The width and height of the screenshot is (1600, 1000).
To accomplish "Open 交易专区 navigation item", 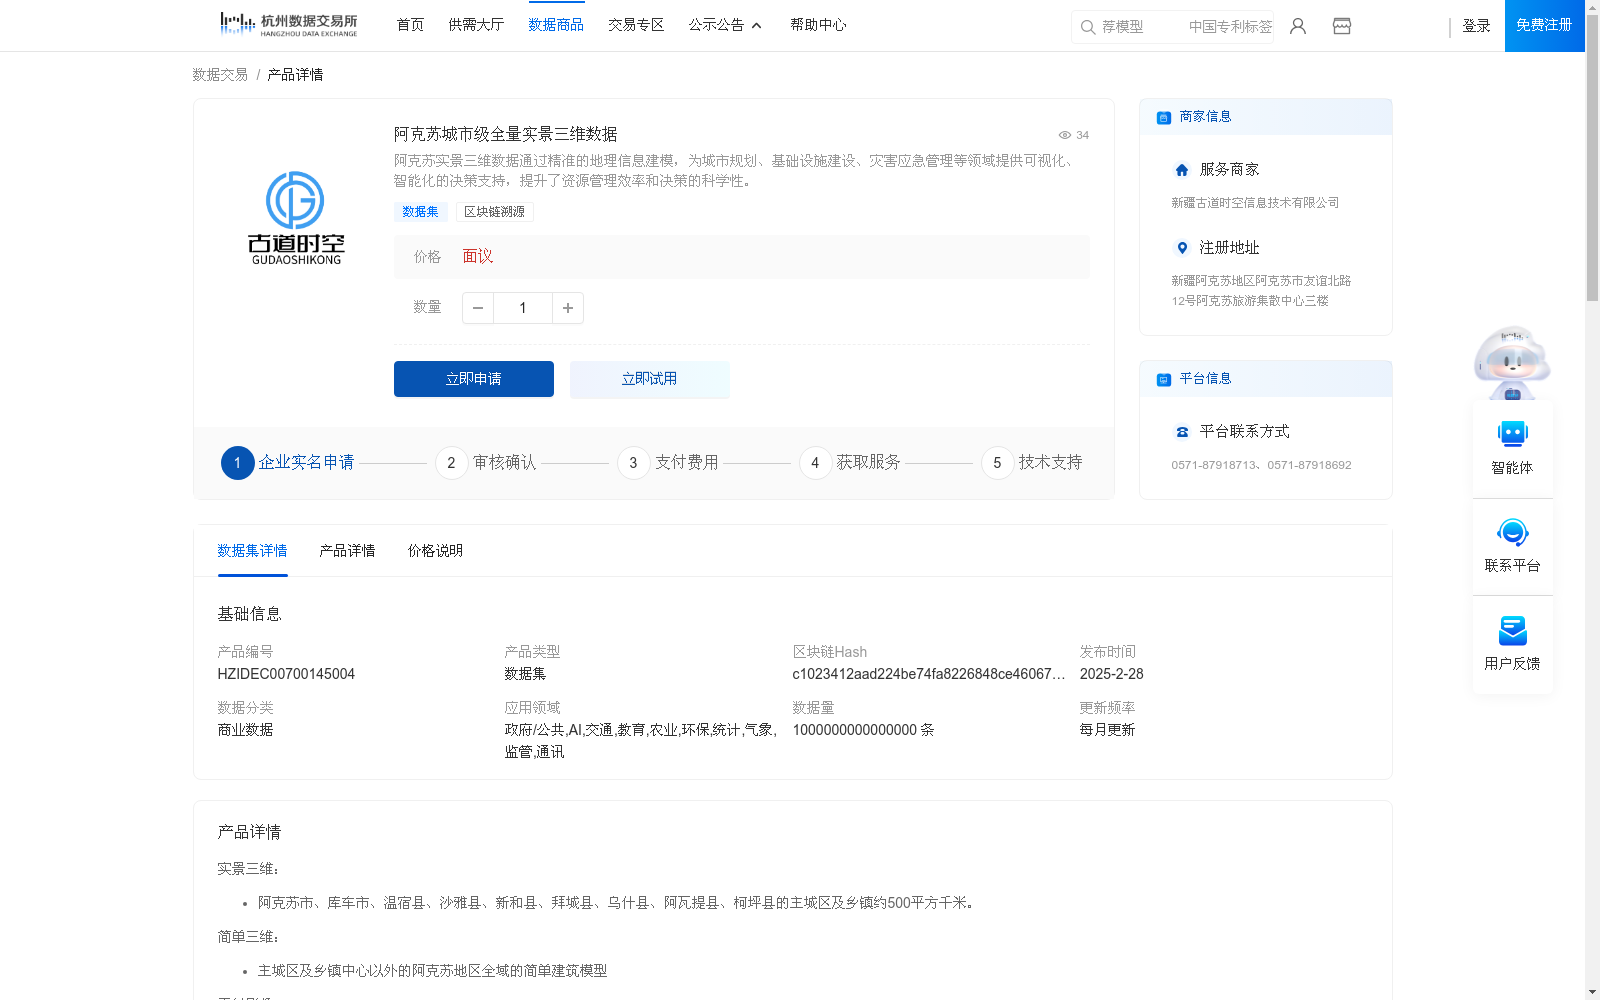I will (636, 25).
